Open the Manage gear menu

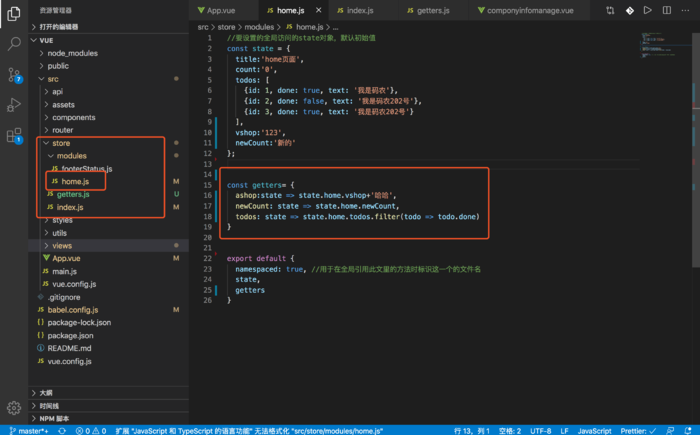click(14, 408)
